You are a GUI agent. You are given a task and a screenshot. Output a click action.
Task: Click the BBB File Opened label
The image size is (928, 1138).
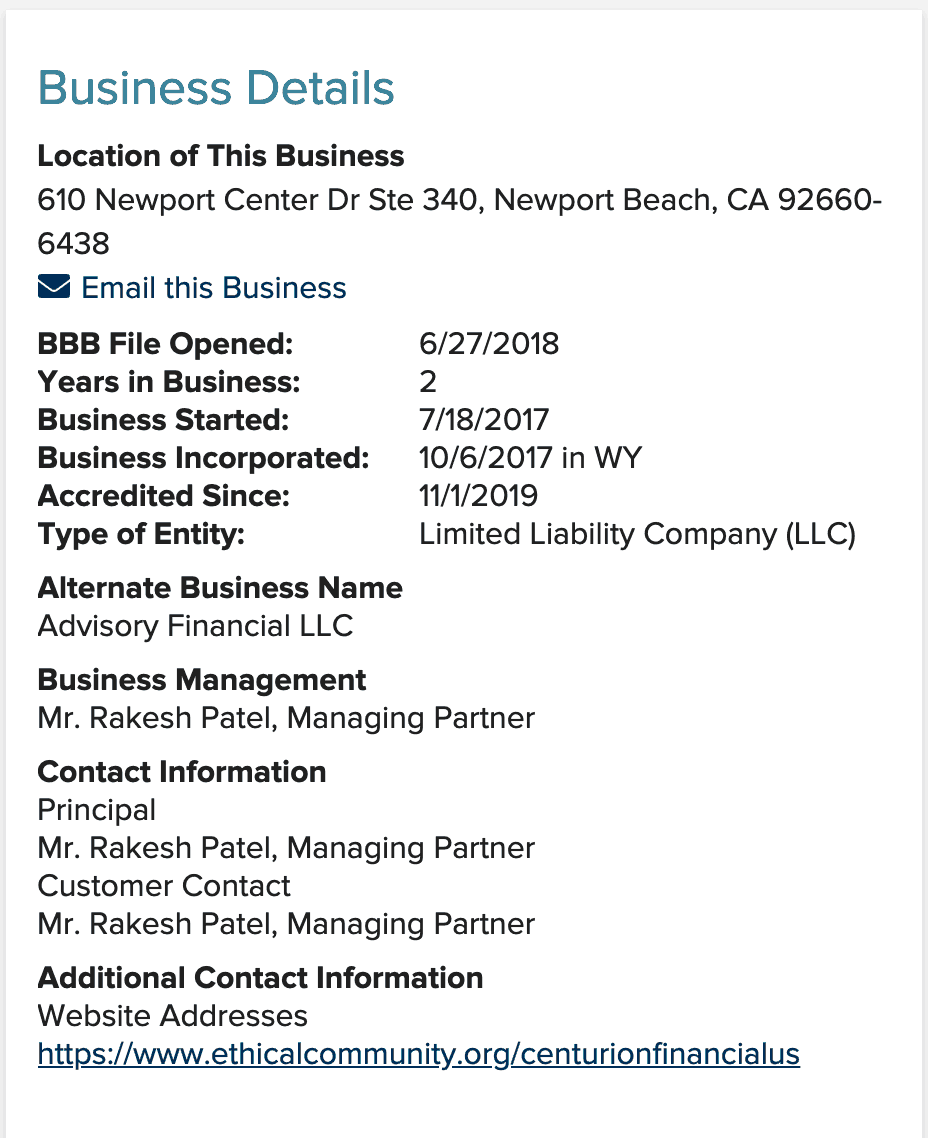point(165,344)
